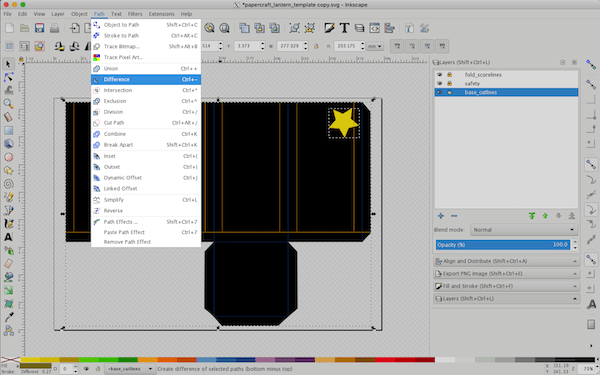Hide the base_cutlines layer via eye
600x375 pixels.
(439, 92)
